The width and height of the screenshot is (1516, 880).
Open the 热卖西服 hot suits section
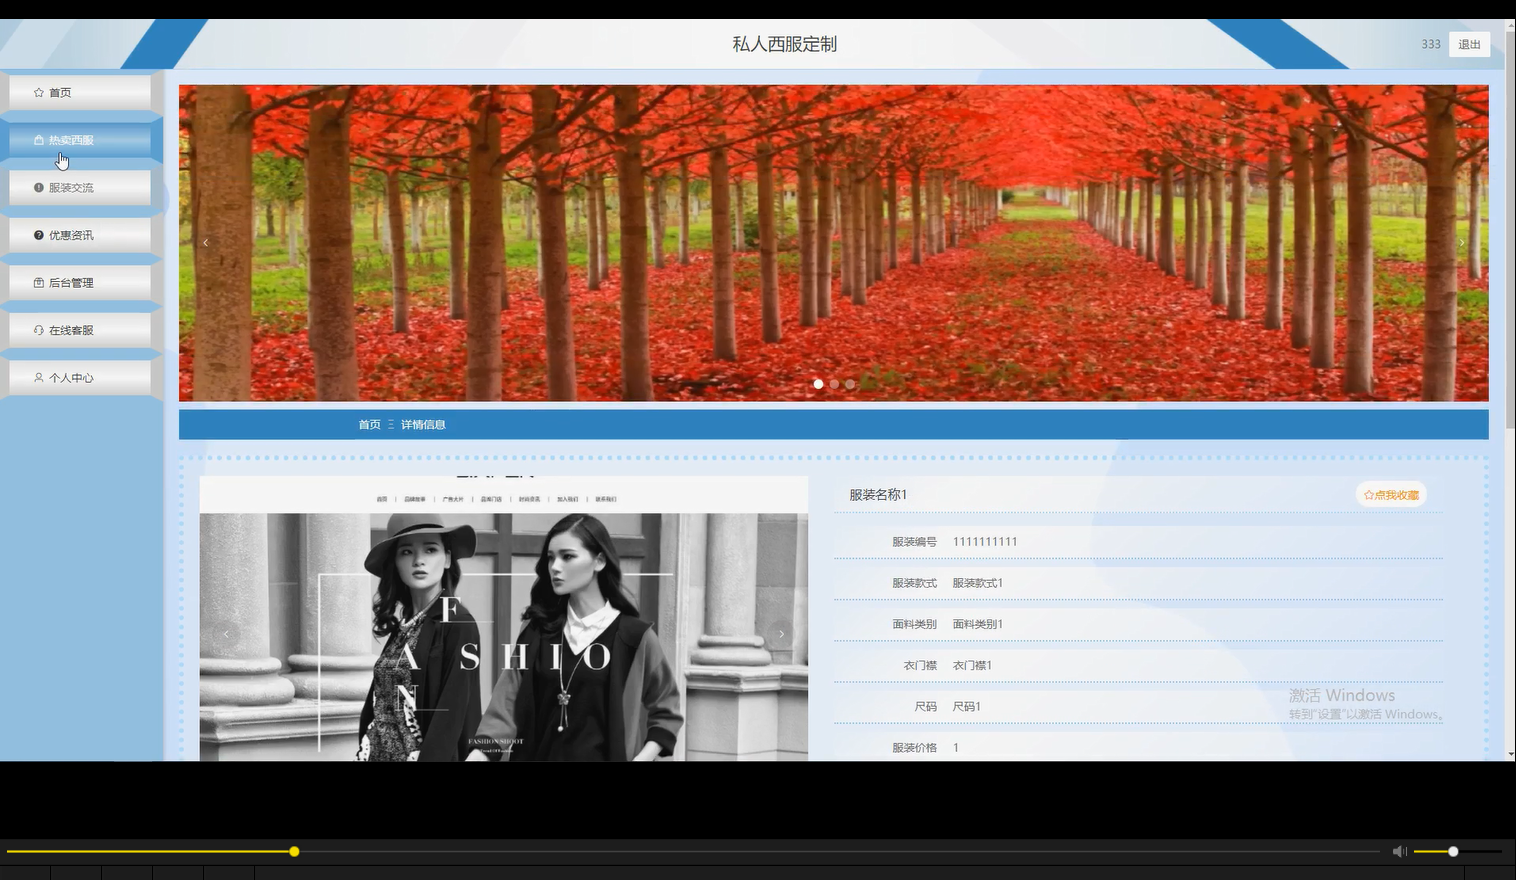[37, 140]
